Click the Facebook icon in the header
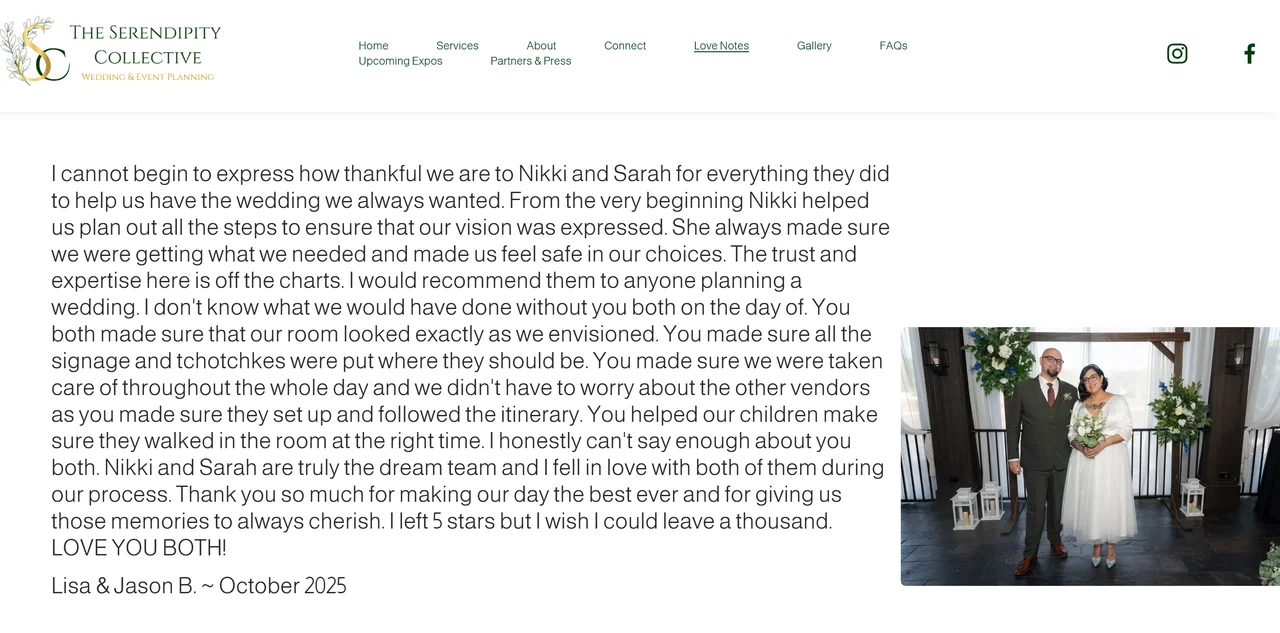This screenshot has width=1280, height=633. click(1248, 53)
